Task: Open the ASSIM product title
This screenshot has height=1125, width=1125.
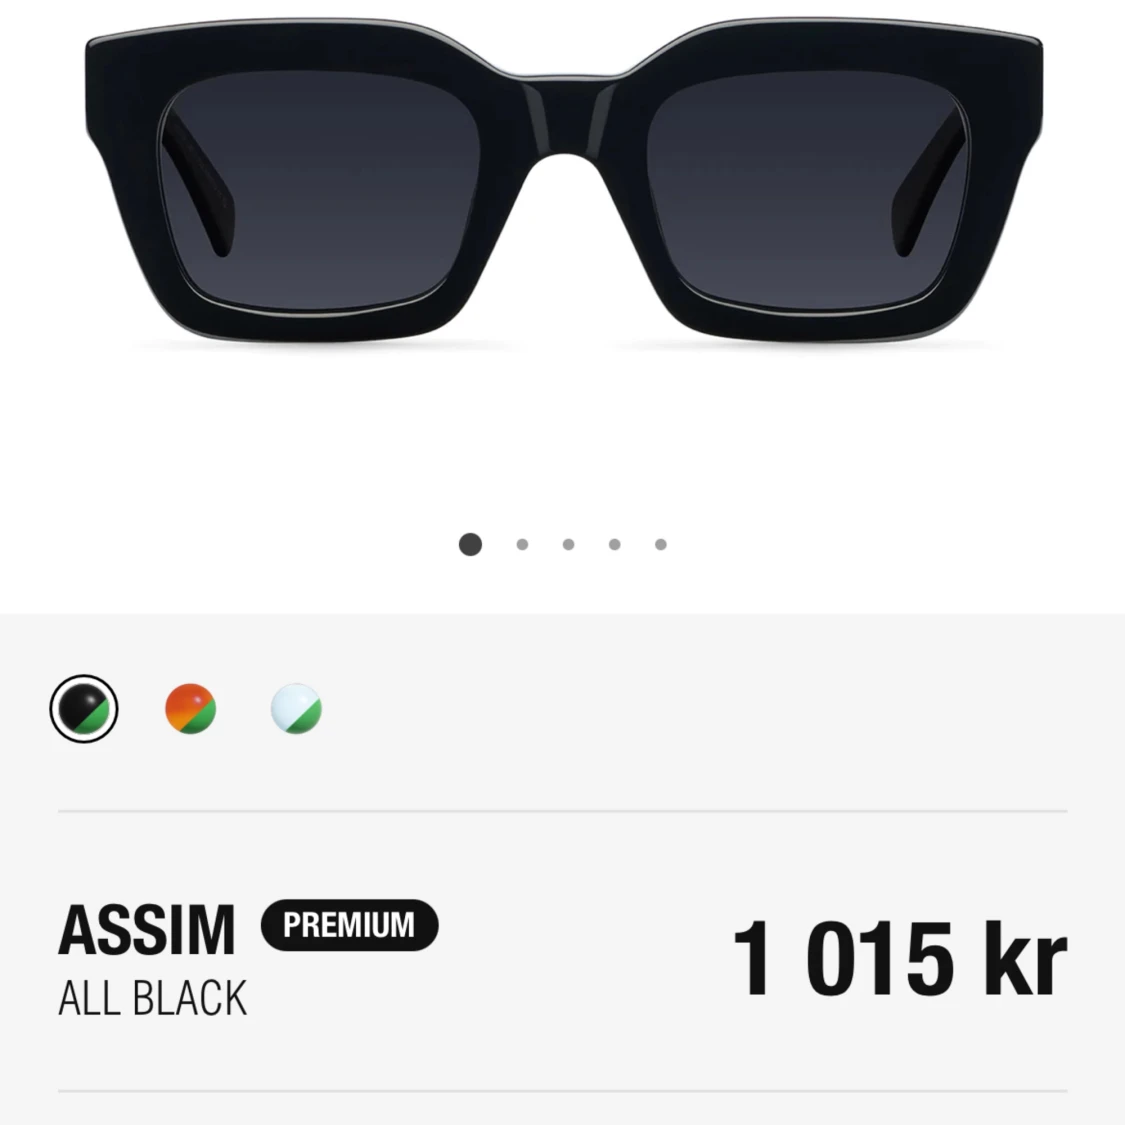Action: tap(146, 931)
